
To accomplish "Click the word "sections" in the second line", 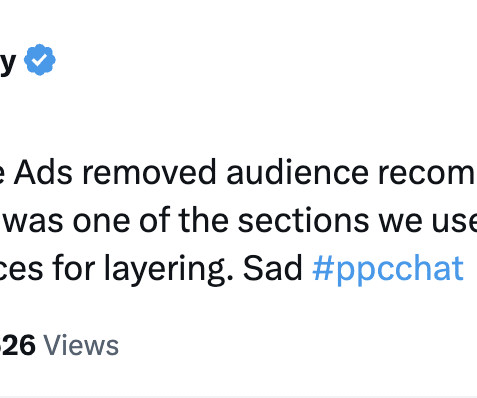I will coord(303,220).
